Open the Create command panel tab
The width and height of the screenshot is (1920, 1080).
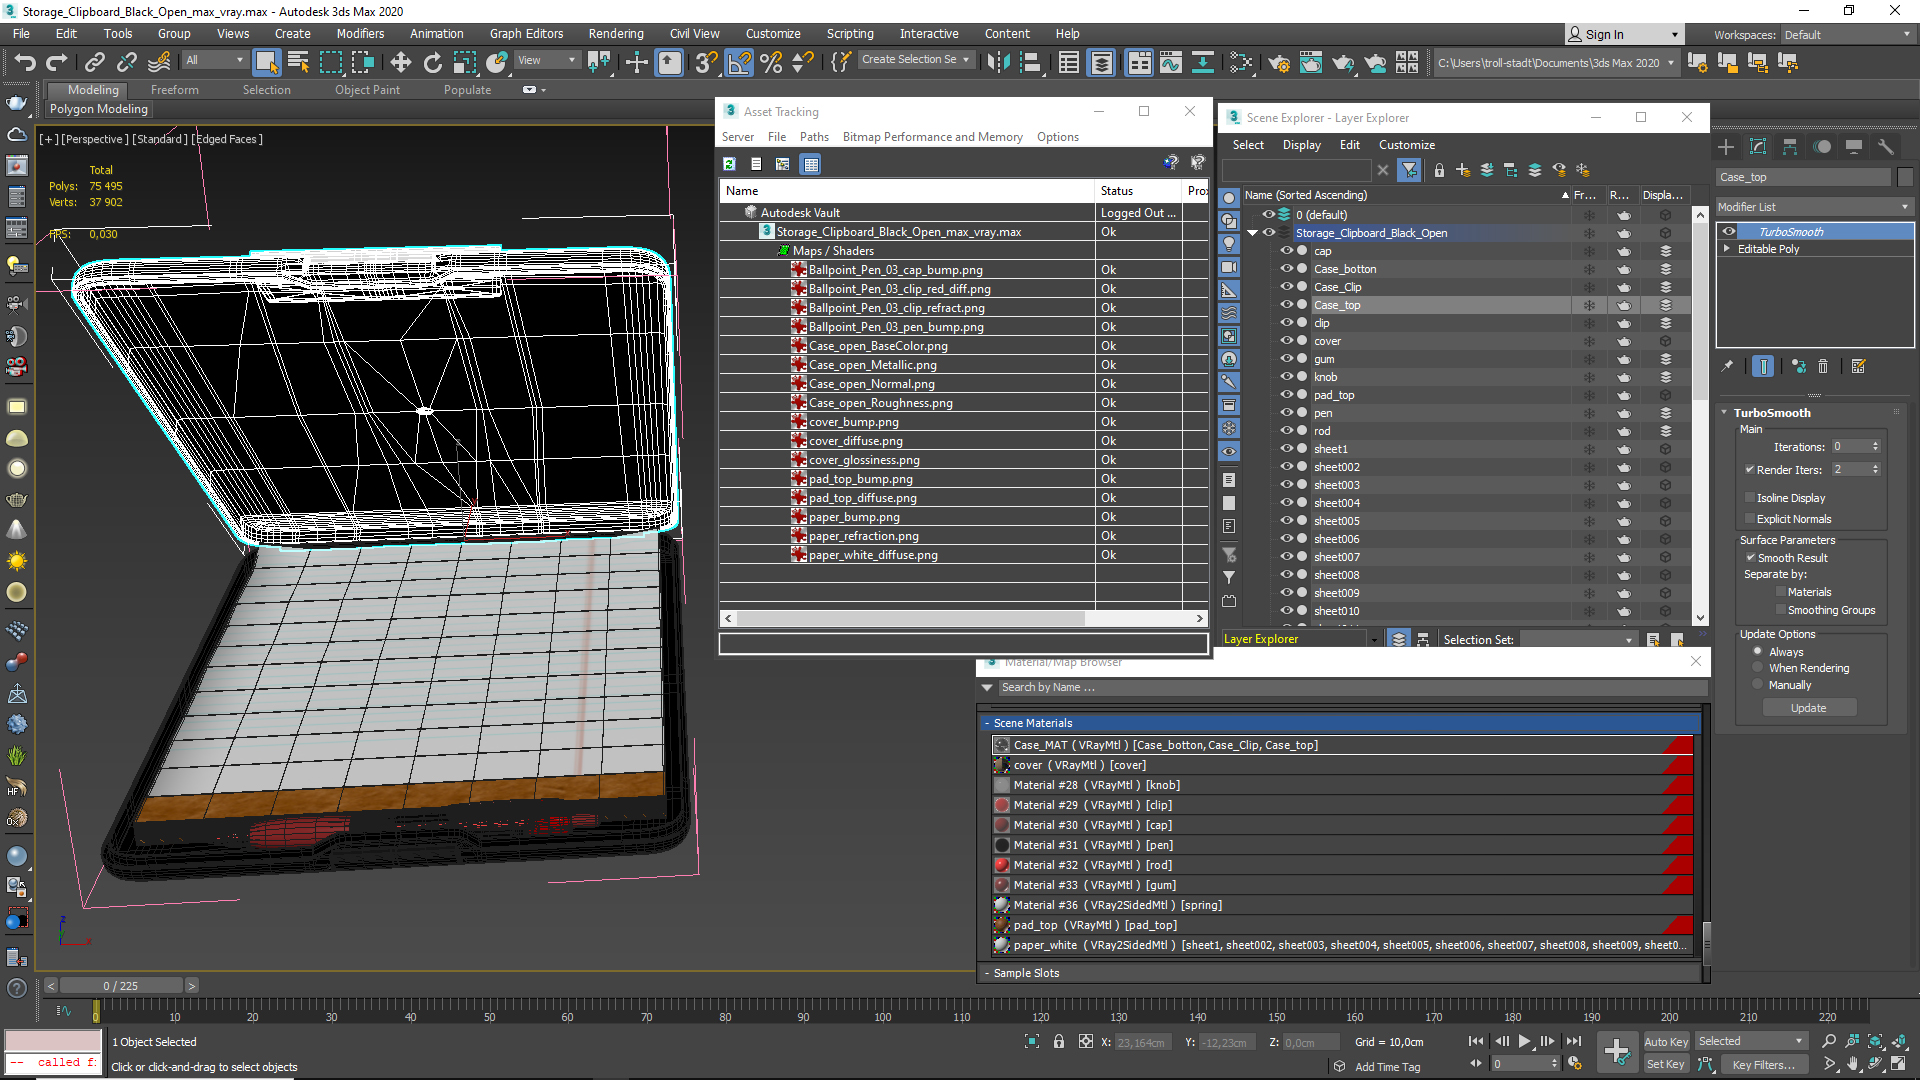pos(1726,147)
